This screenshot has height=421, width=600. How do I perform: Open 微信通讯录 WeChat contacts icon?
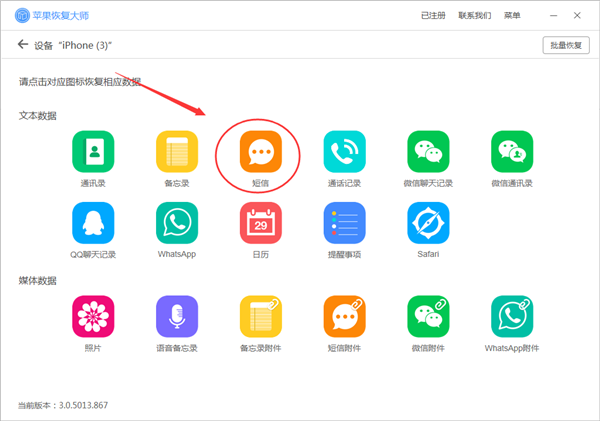tap(512, 152)
